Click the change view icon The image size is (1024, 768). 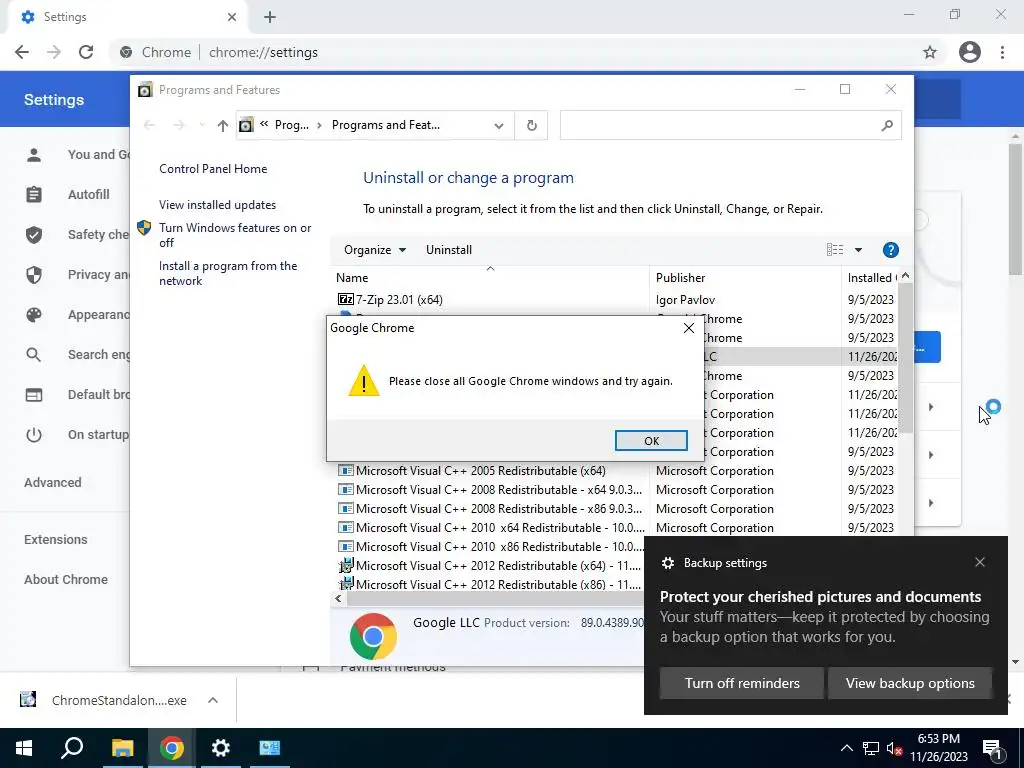click(x=835, y=249)
